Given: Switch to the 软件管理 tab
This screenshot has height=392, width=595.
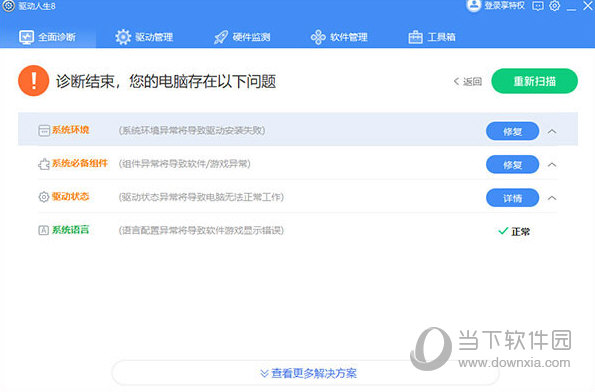Looking at the screenshot, I should pos(339,37).
